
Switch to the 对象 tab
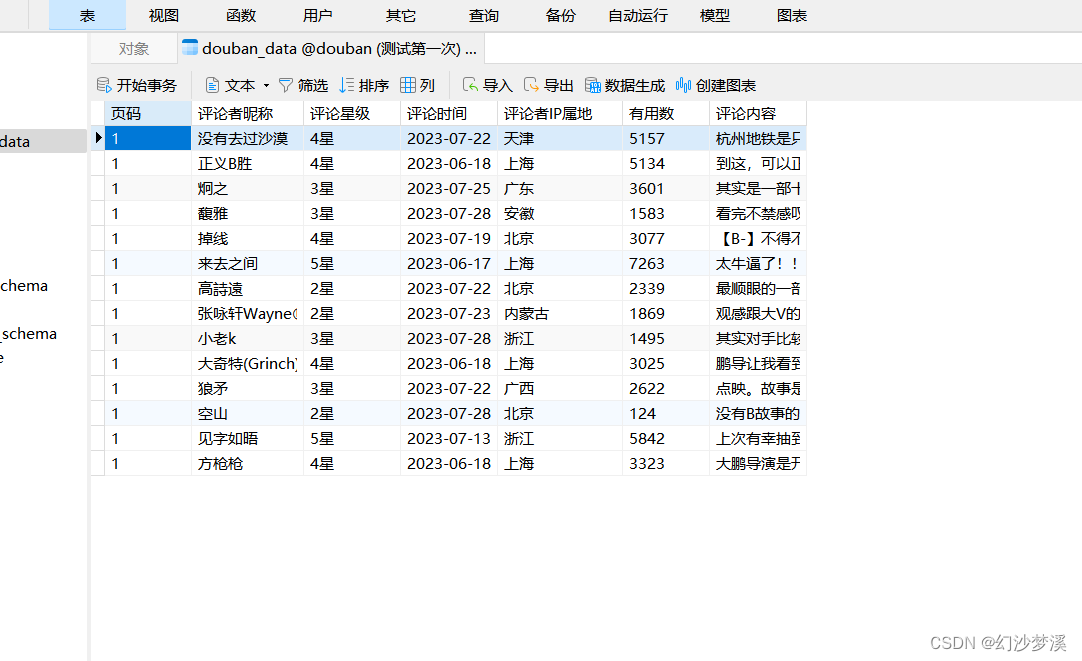(x=131, y=48)
